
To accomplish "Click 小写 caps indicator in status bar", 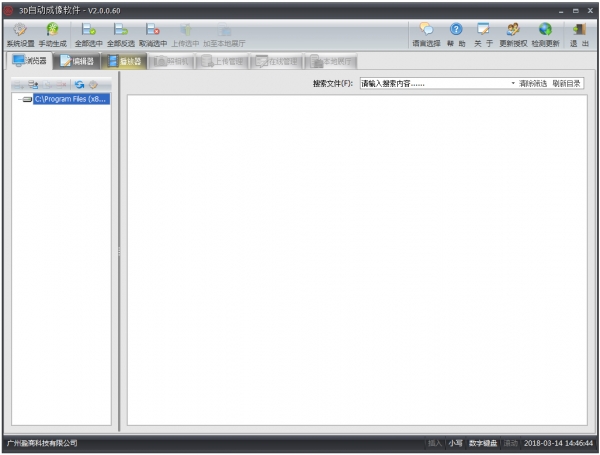I will coord(455,443).
